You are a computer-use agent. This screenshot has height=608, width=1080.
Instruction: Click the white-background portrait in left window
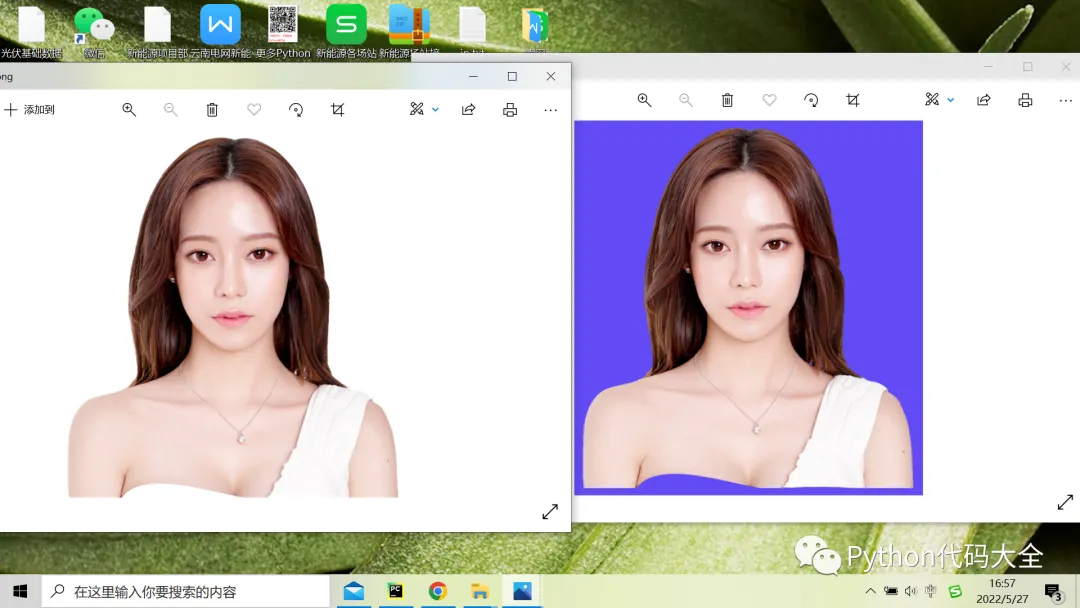(x=233, y=317)
